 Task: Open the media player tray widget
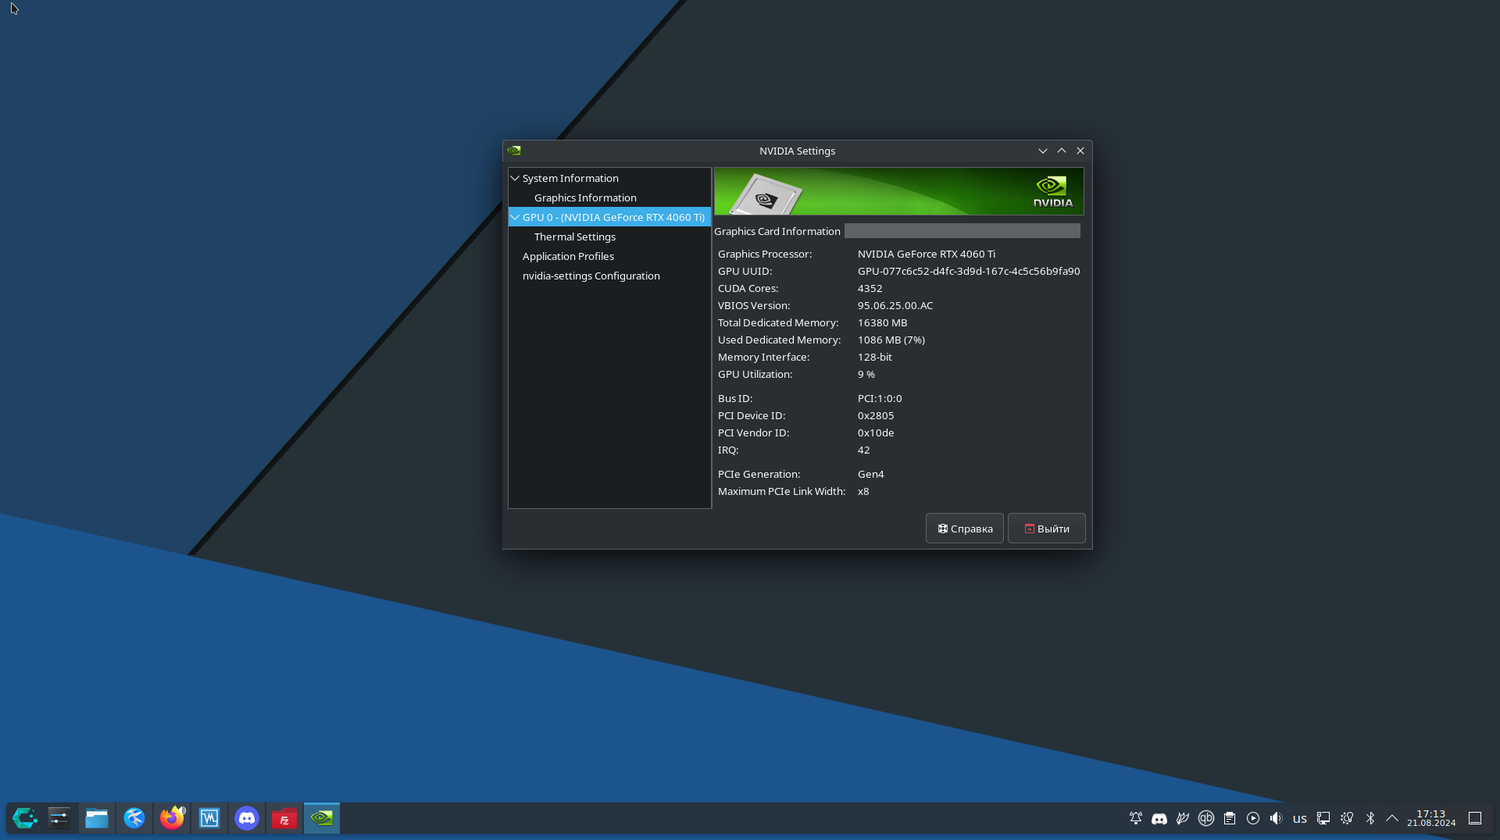[x=1253, y=818]
